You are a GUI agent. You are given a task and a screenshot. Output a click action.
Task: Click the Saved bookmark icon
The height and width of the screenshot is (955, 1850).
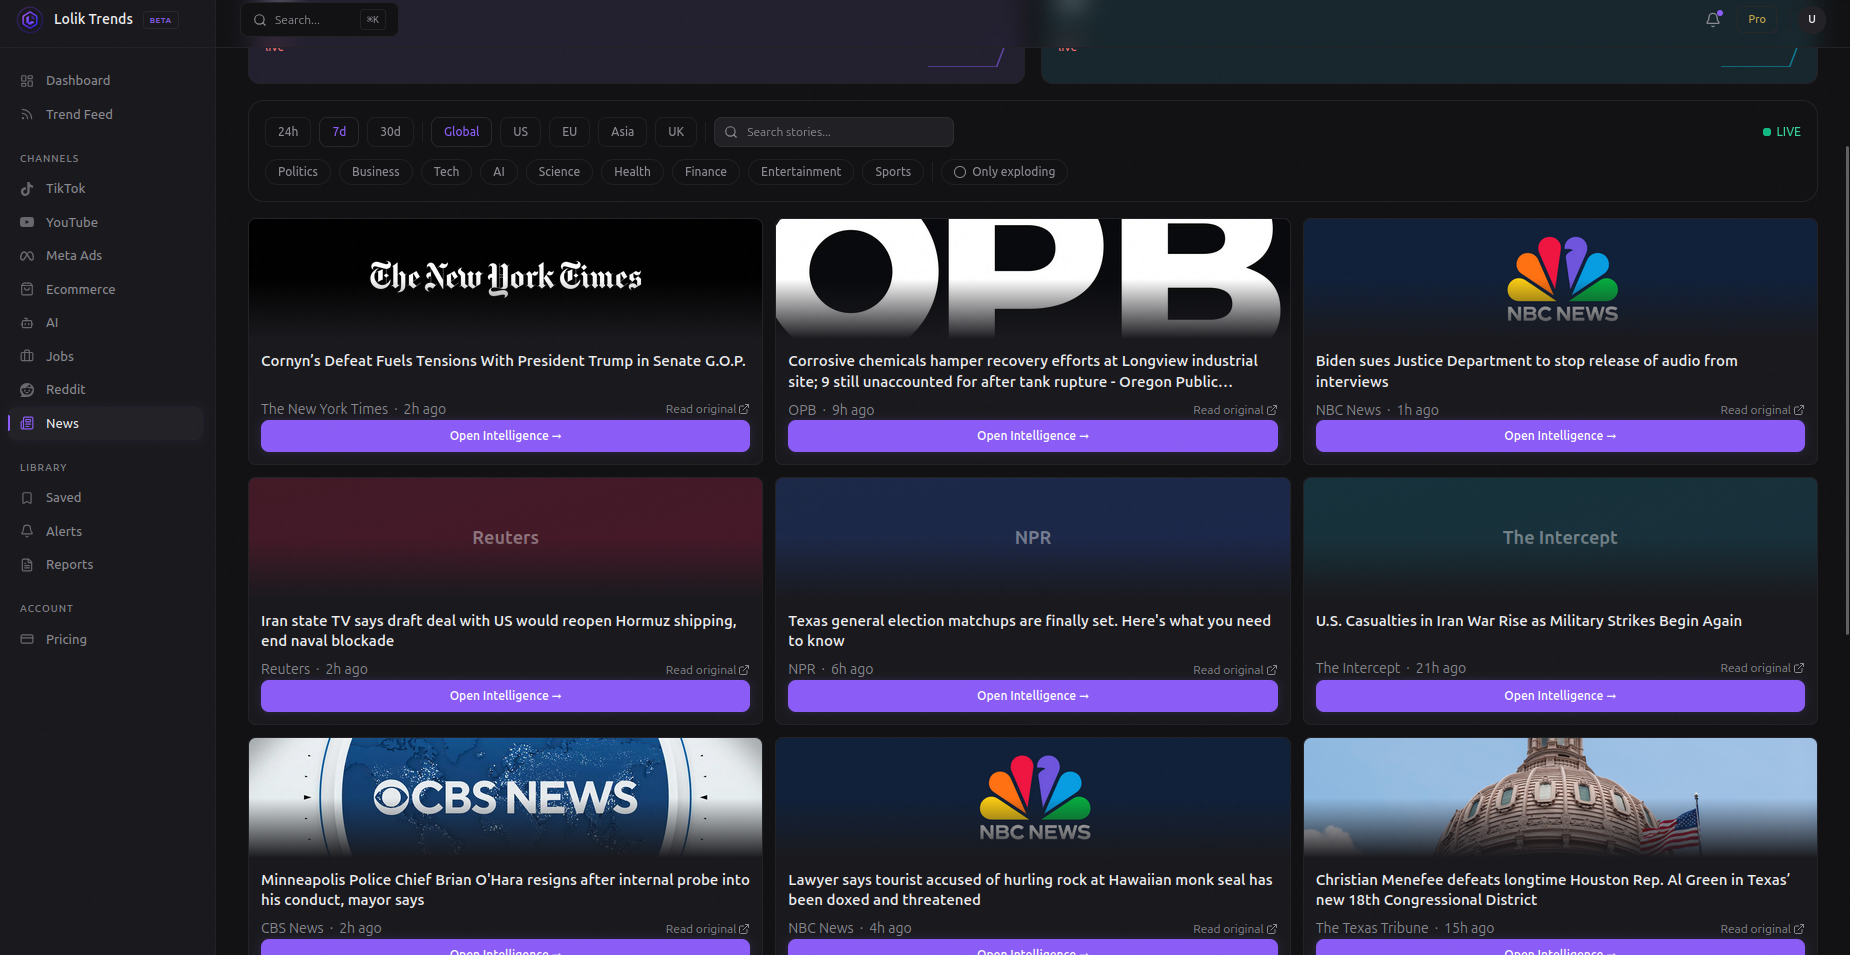27,498
